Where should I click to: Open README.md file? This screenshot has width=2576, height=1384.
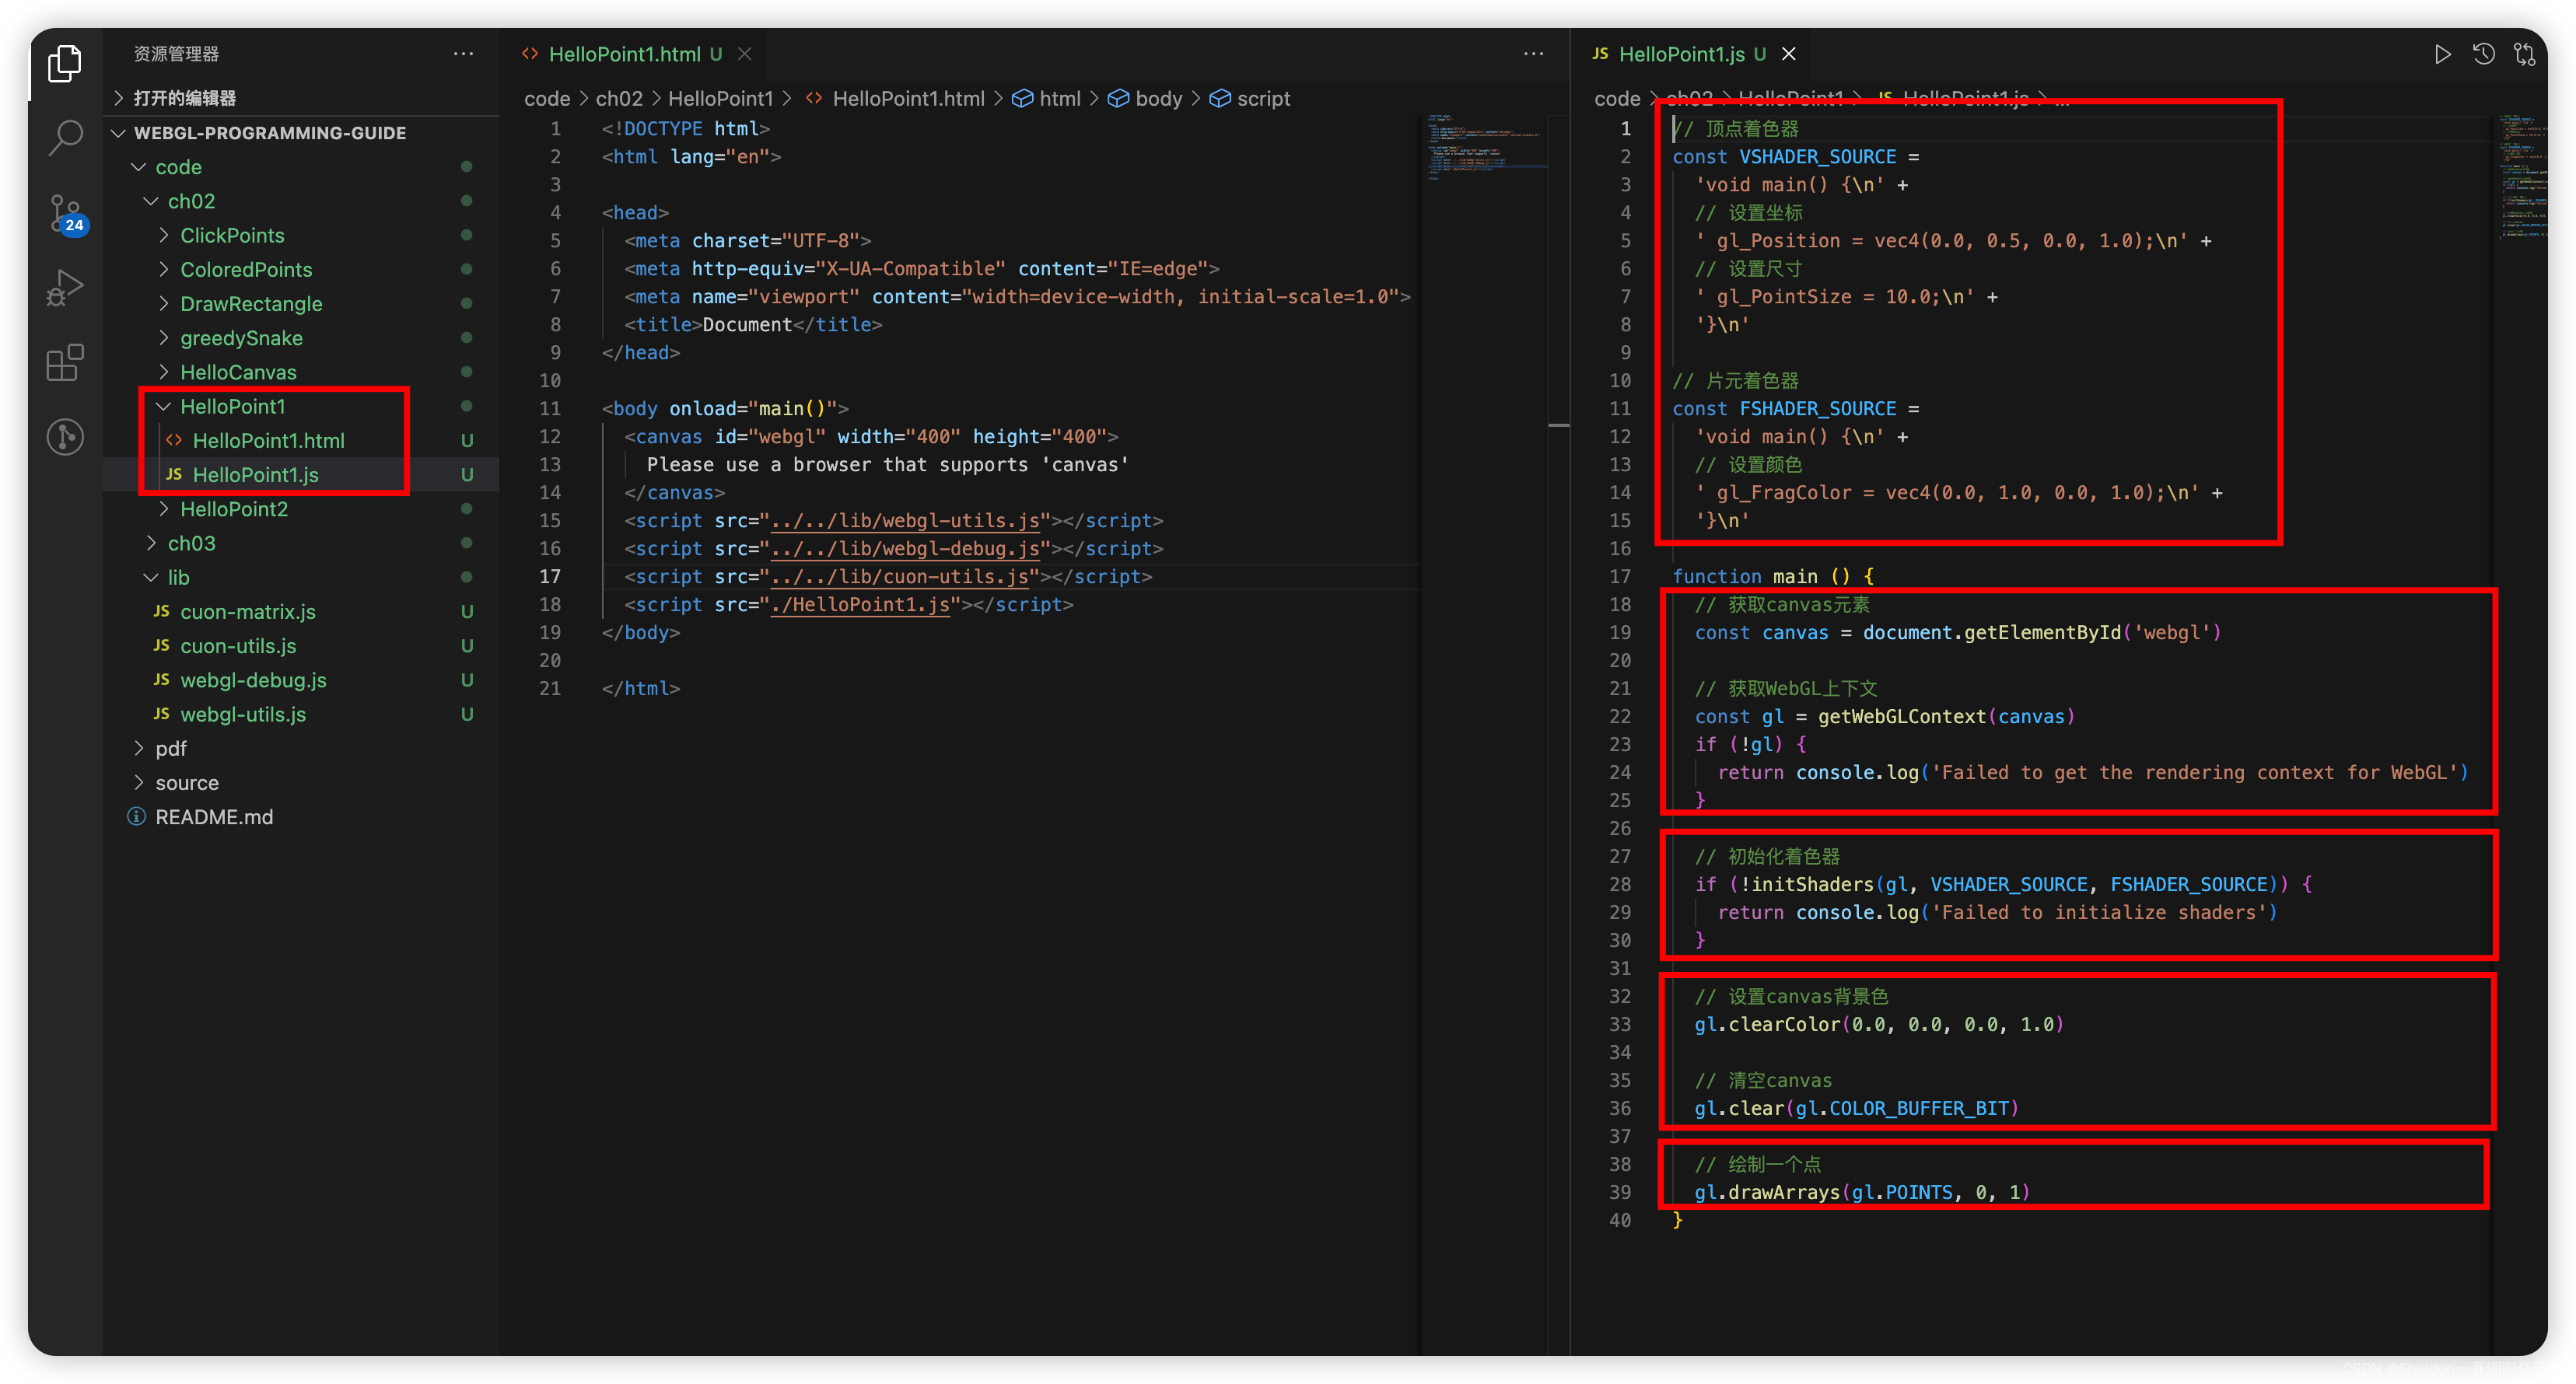tap(213, 817)
